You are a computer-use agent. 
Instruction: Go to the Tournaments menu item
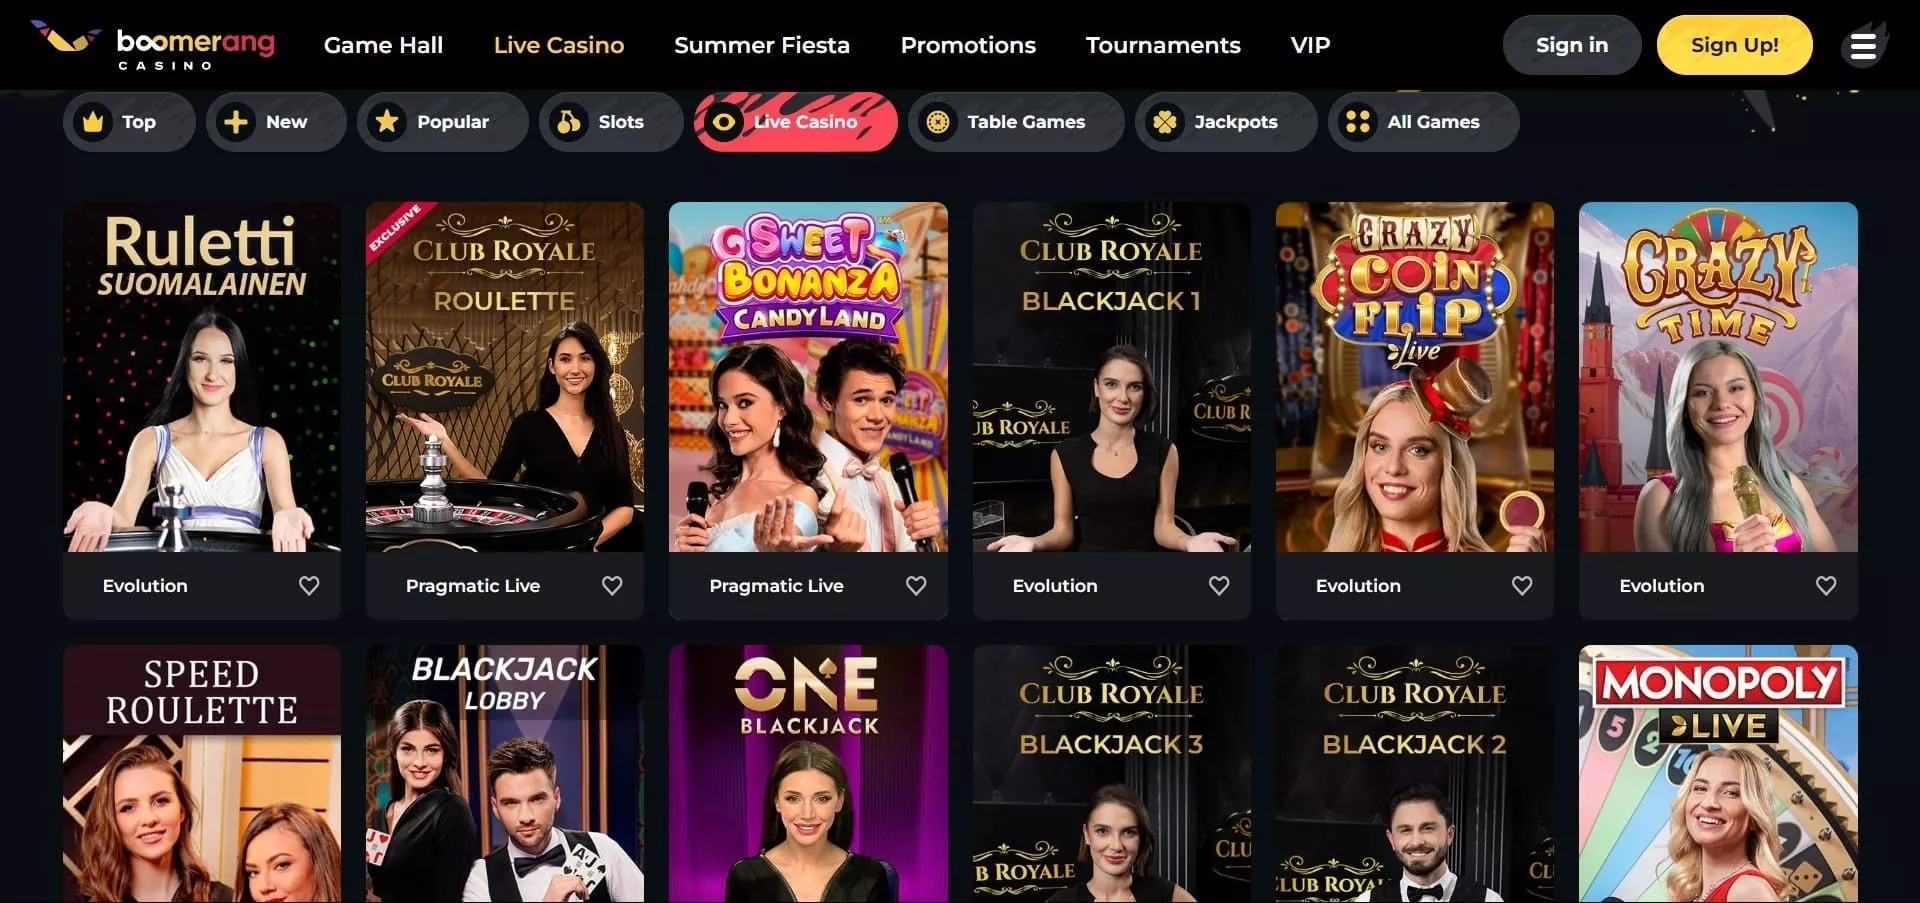pyautogui.click(x=1163, y=45)
